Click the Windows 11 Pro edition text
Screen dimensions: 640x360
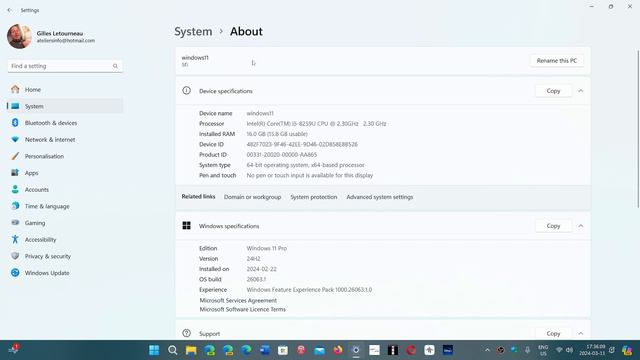point(267,248)
